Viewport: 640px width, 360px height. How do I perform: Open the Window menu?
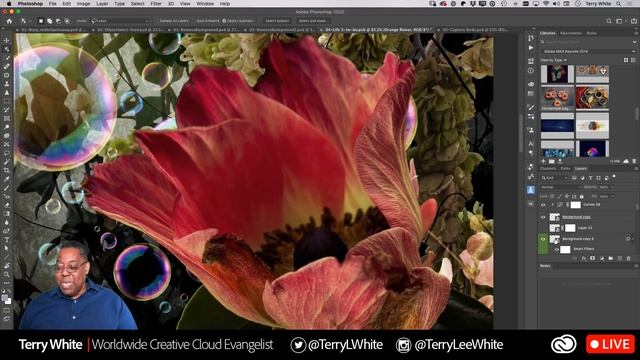(x=205, y=4)
